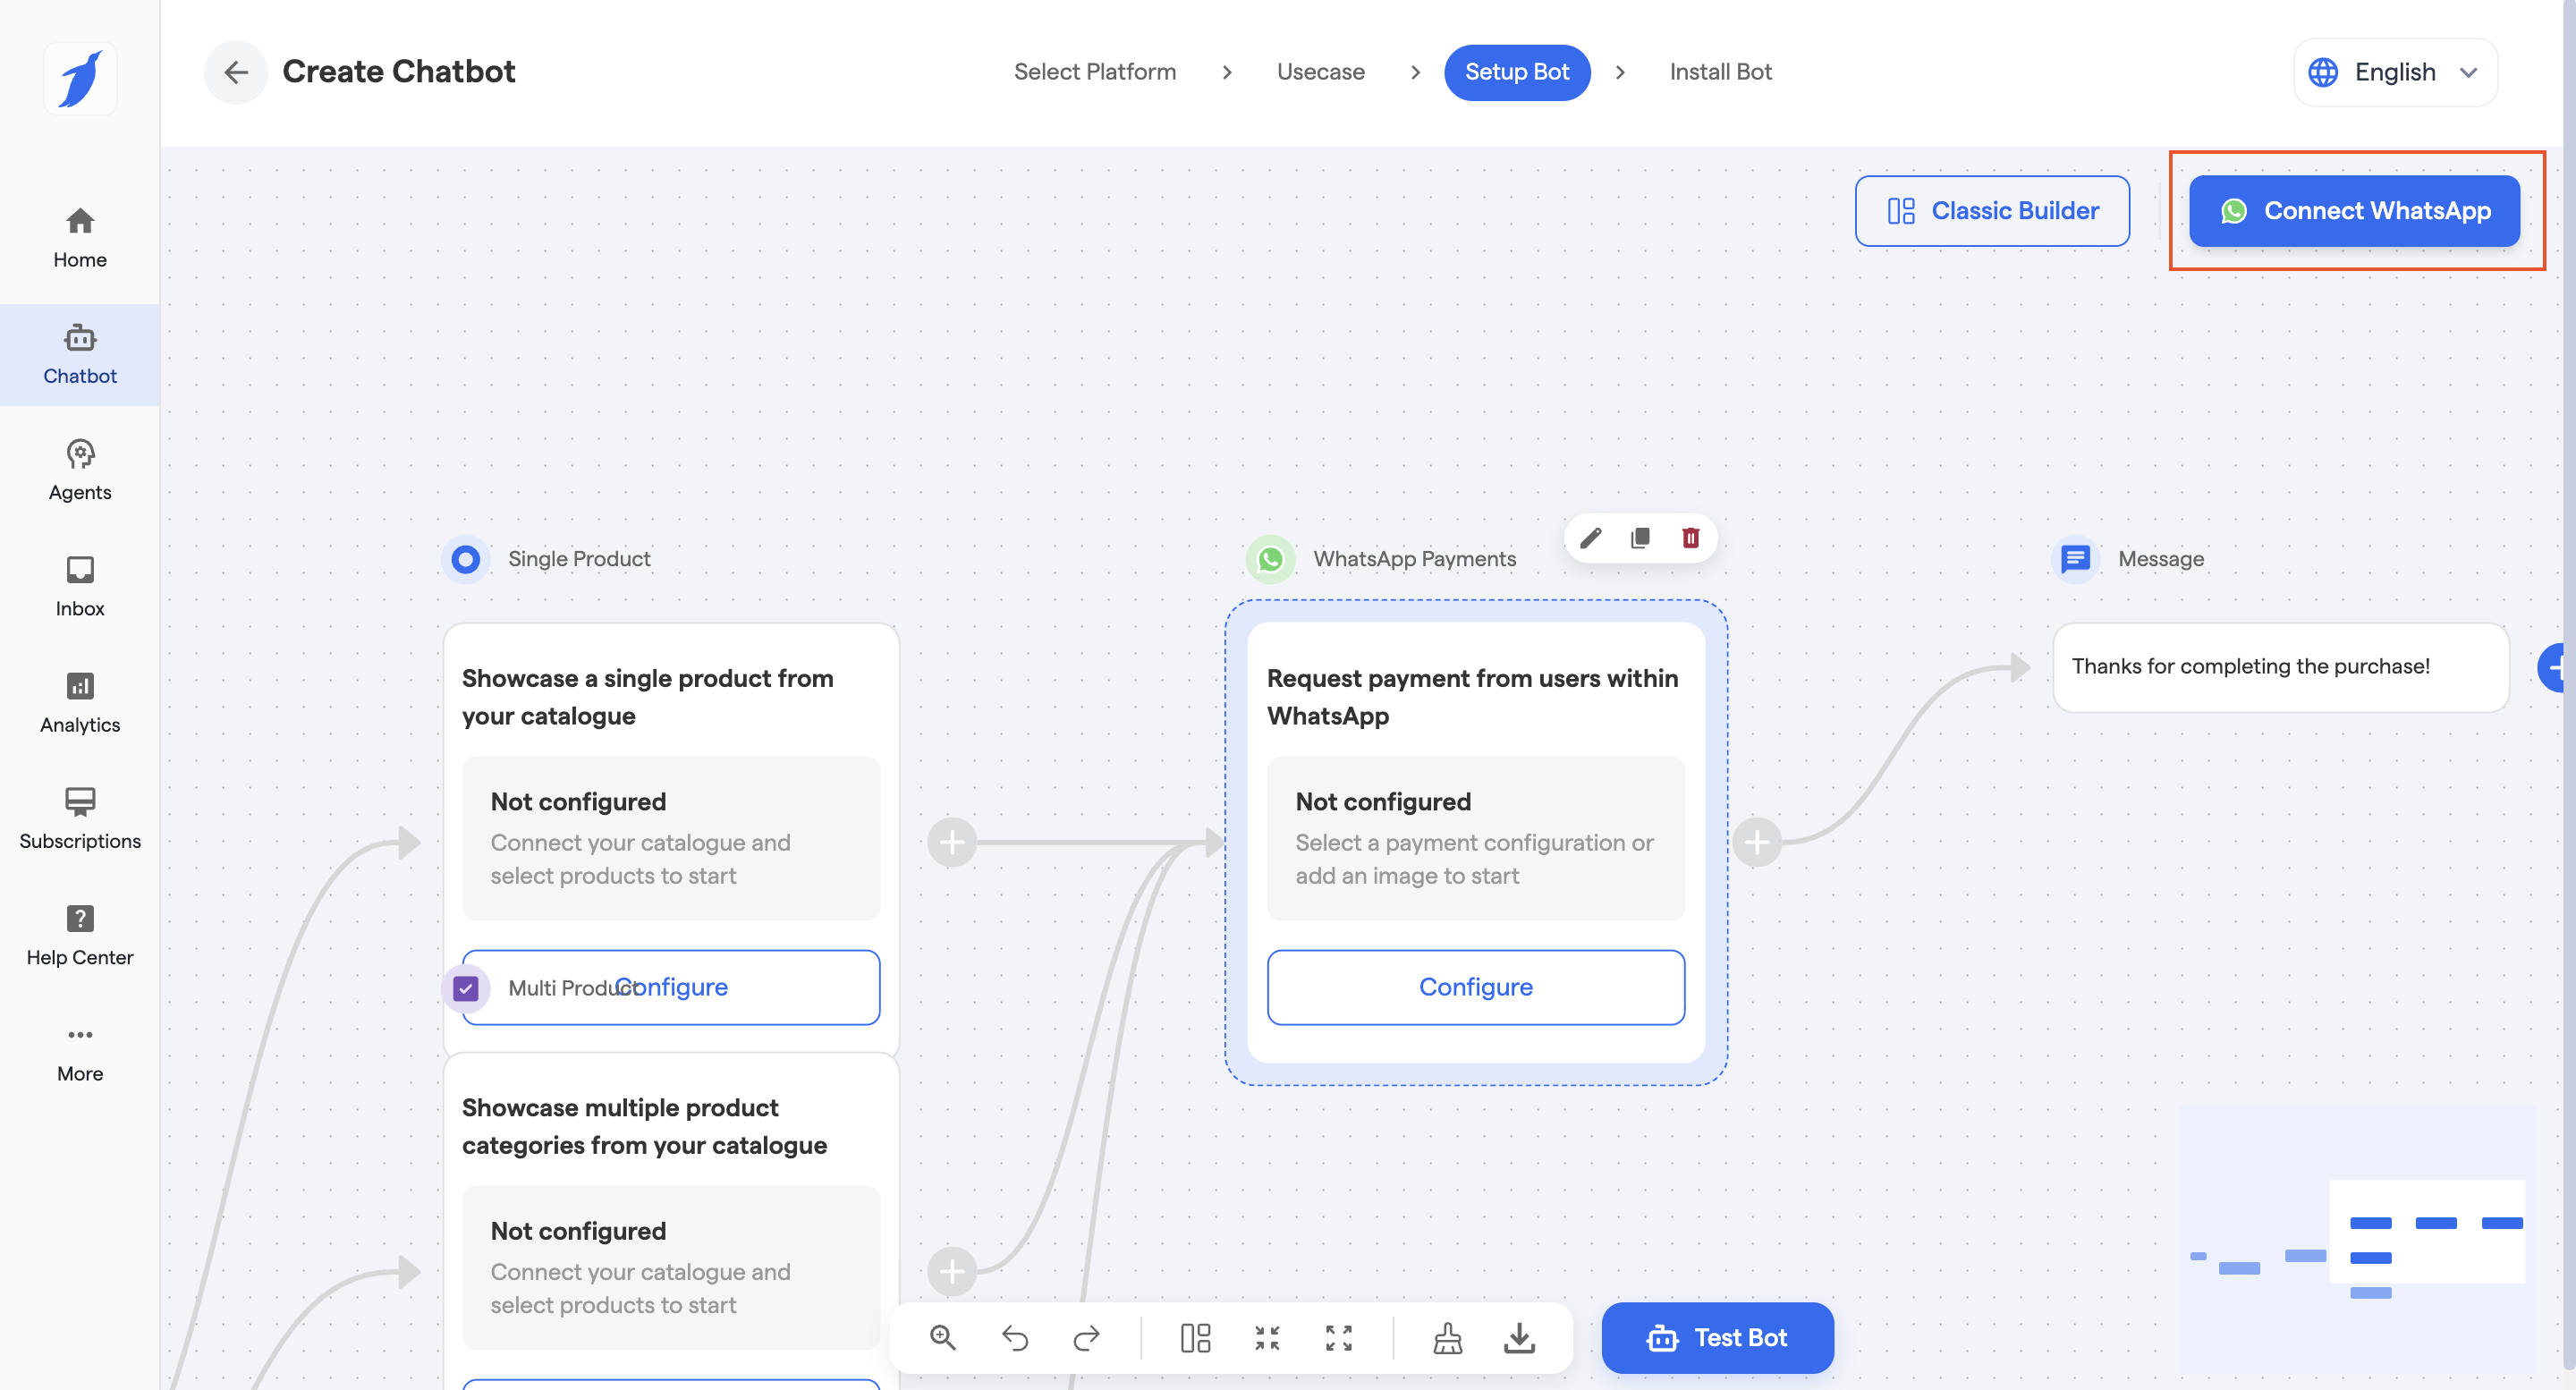Click the zoom-in magnifier in the bottom toolbar

tap(942, 1337)
